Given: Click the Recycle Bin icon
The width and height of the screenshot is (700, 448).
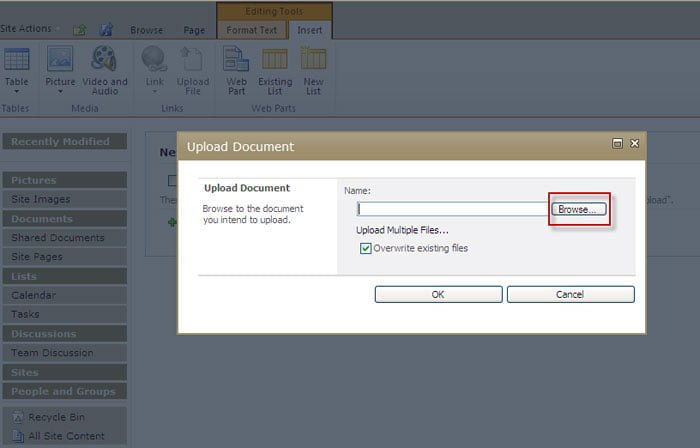Looking at the screenshot, I should (18, 417).
